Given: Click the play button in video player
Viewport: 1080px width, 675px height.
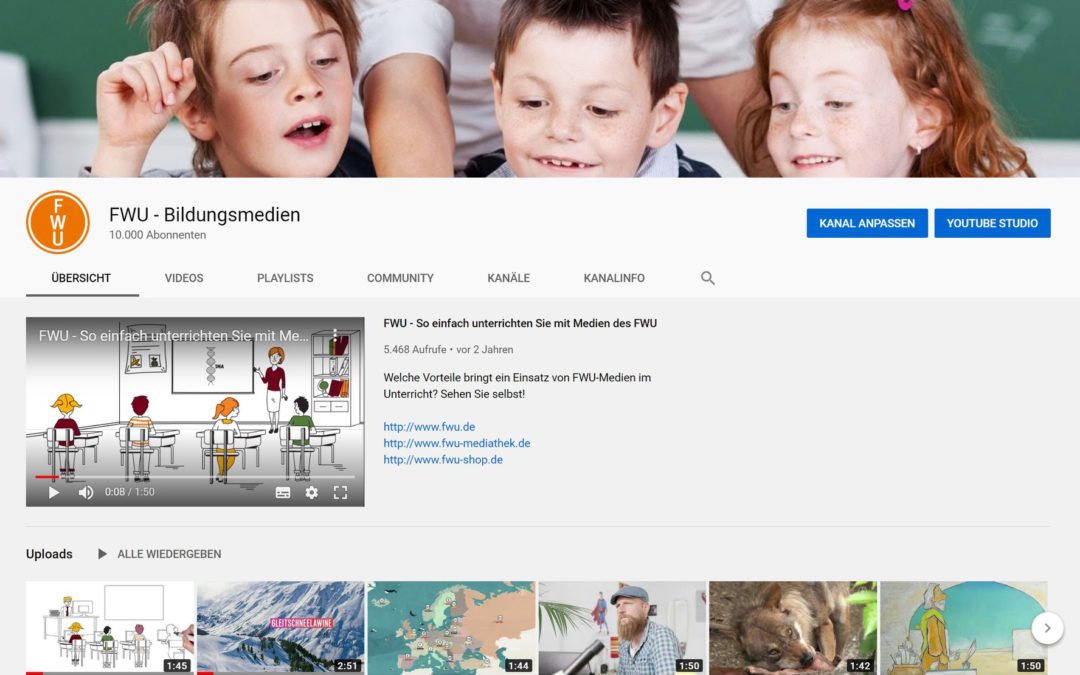Looking at the screenshot, I should (54, 492).
